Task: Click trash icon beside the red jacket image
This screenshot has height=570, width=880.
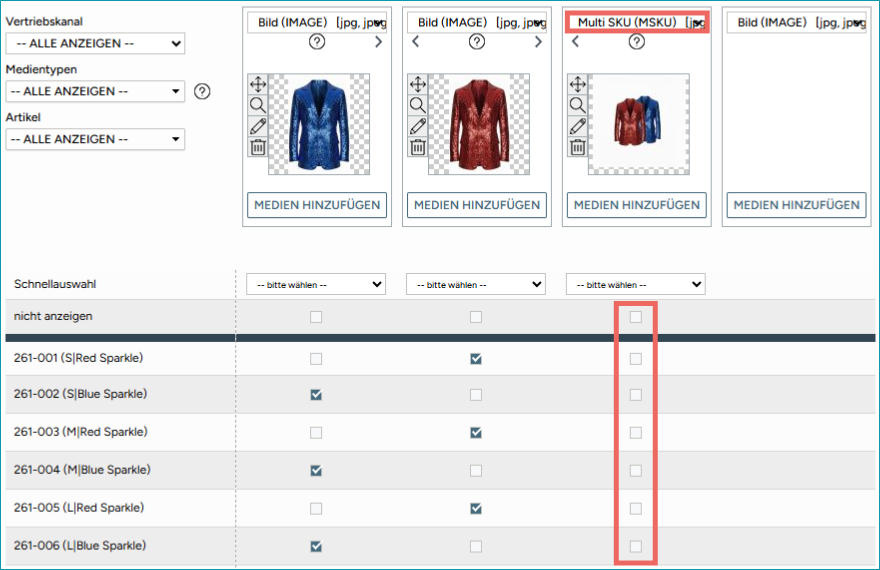Action: pyautogui.click(x=418, y=147)
